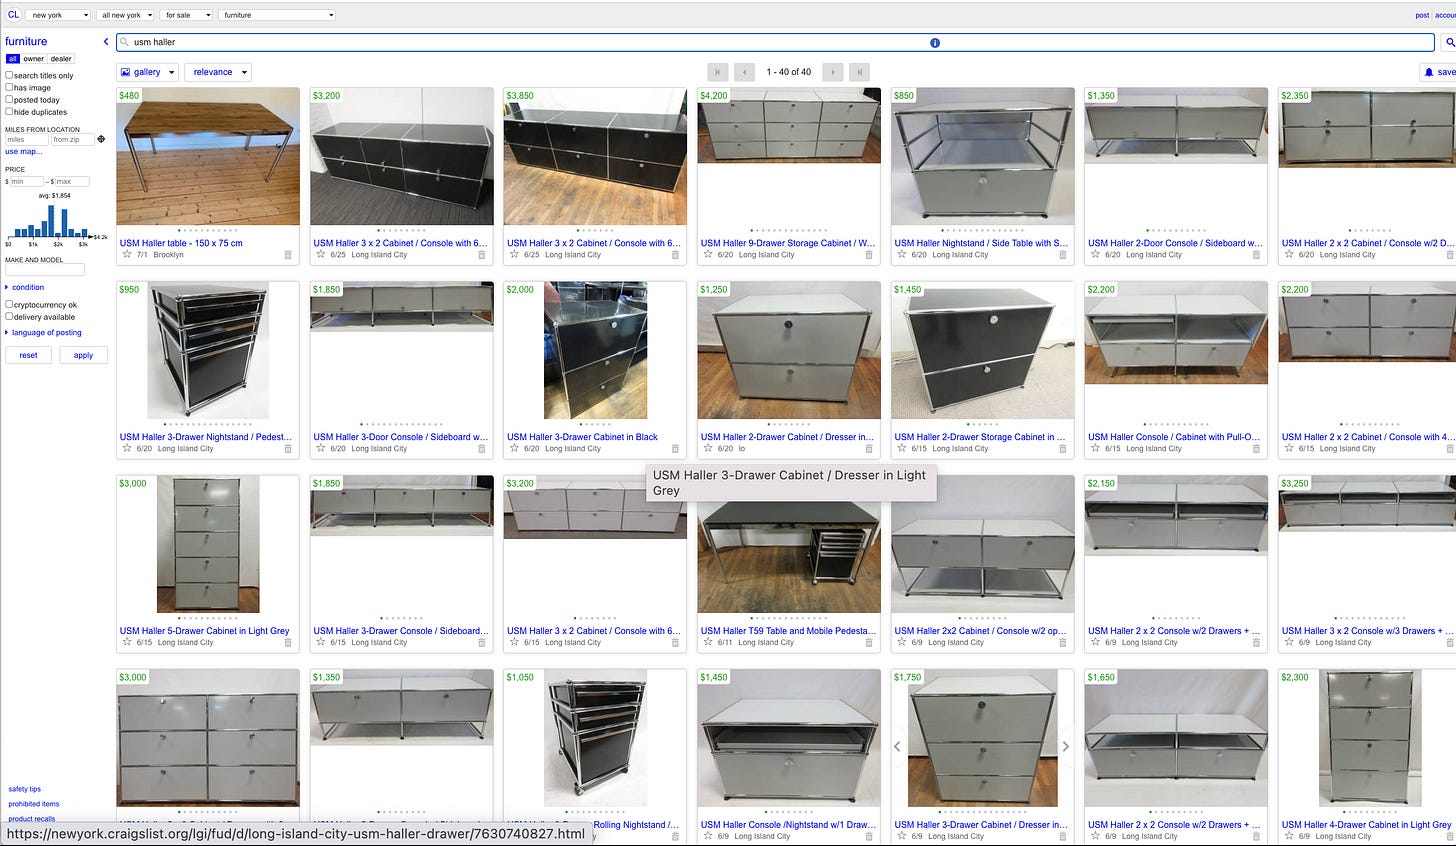Click the minimum price field

point(27,182)
